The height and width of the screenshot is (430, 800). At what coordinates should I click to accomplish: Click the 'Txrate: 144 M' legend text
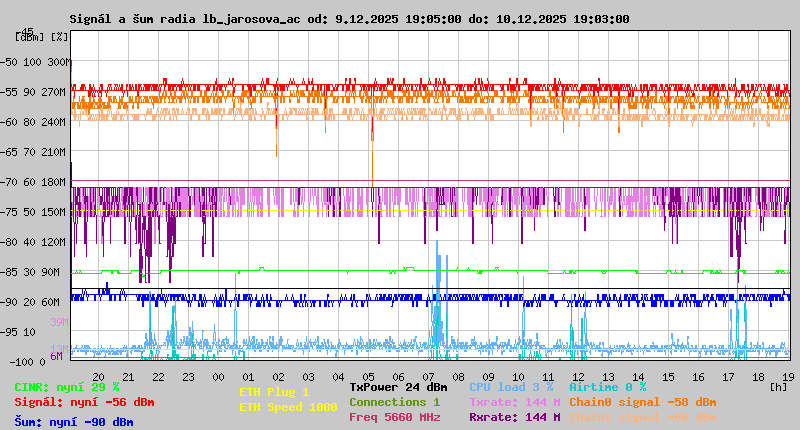pos(515,402)
